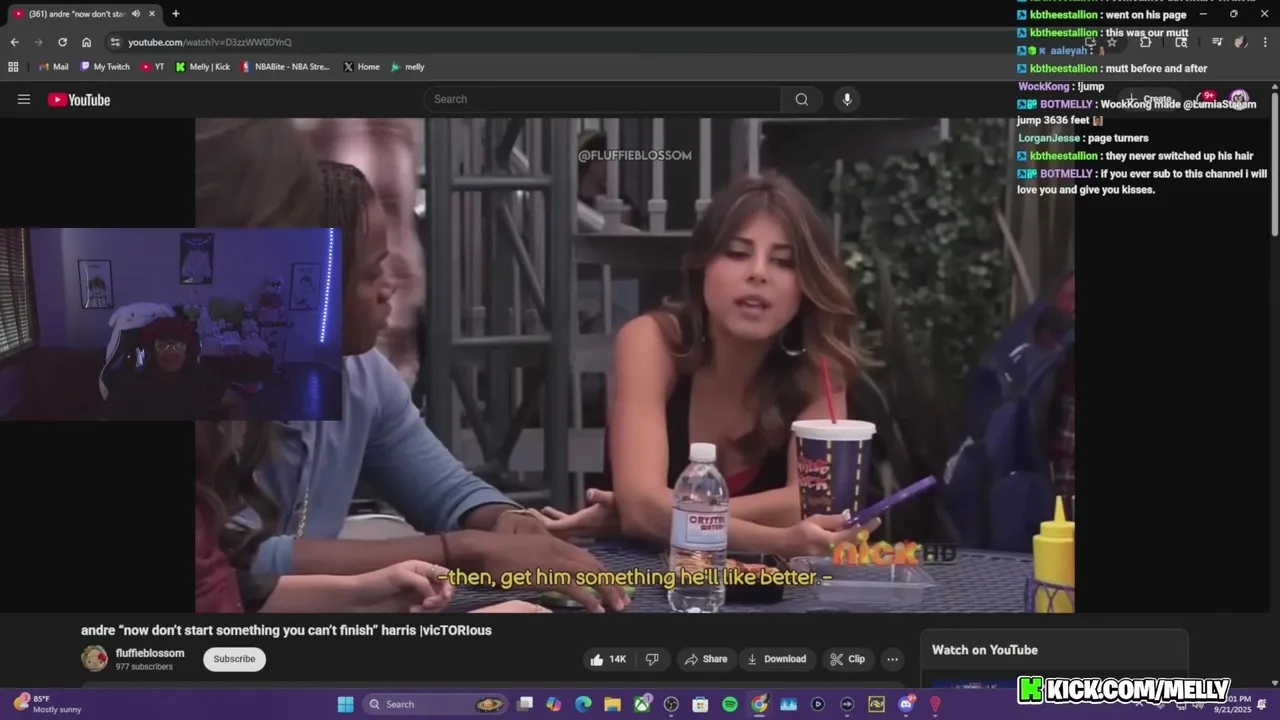Click the '977 subscribers' text

coord(144,667)
